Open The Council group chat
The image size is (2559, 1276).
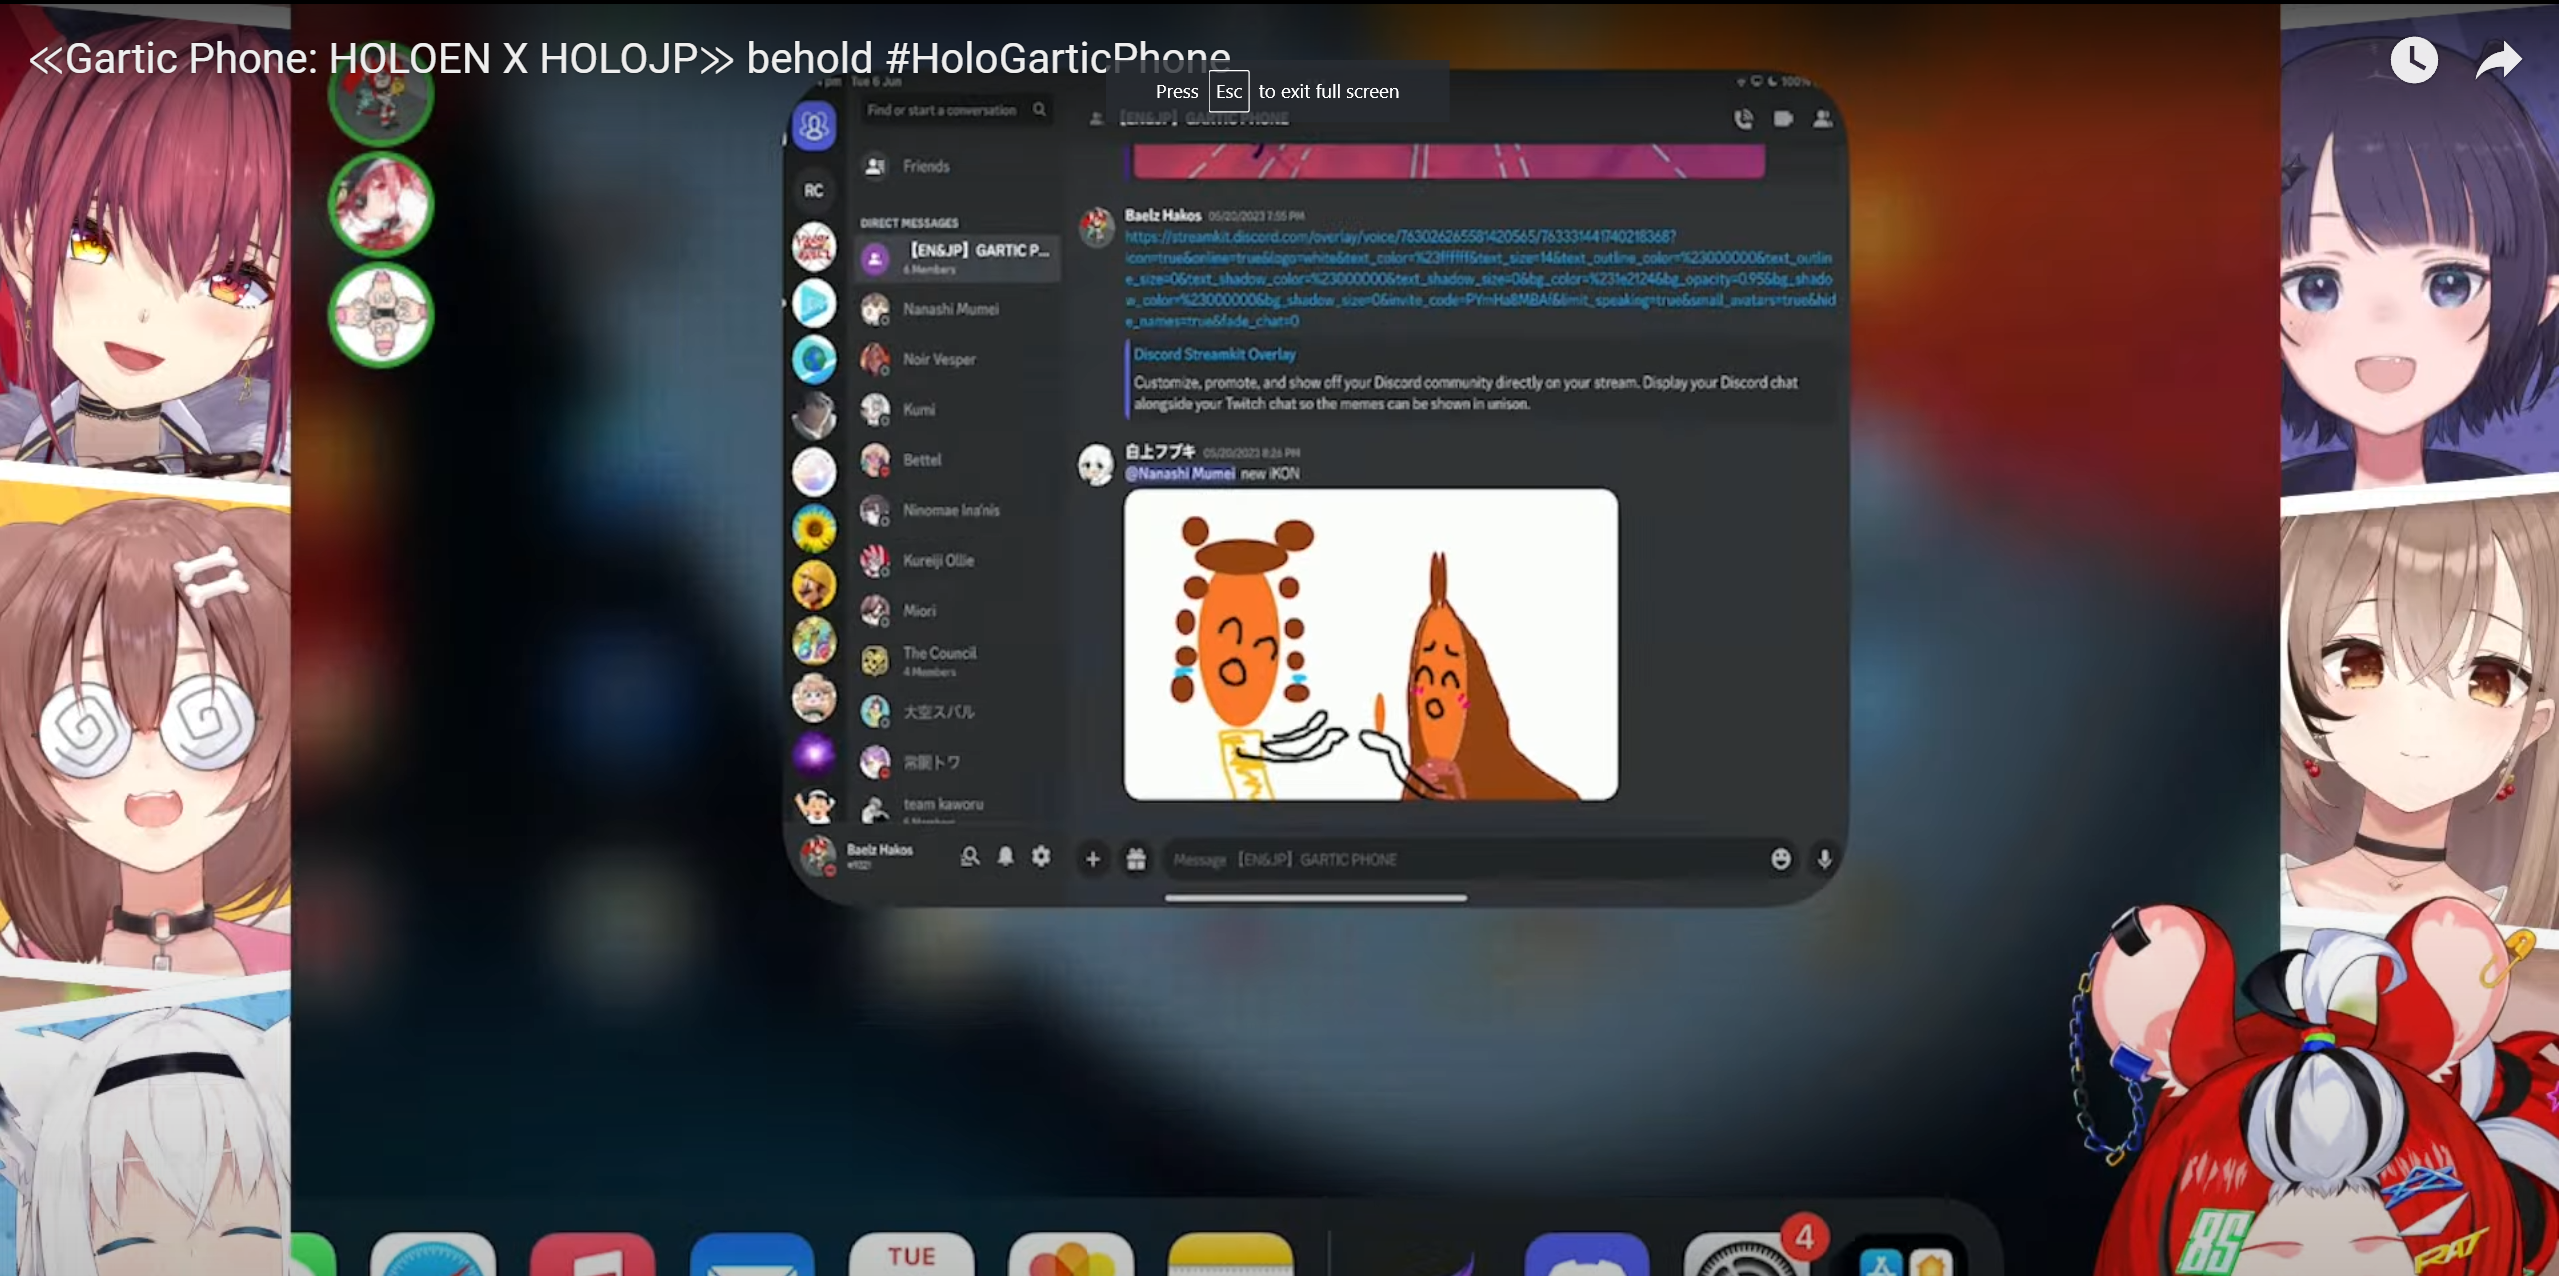pyautogui.click(x=958, y=660)
